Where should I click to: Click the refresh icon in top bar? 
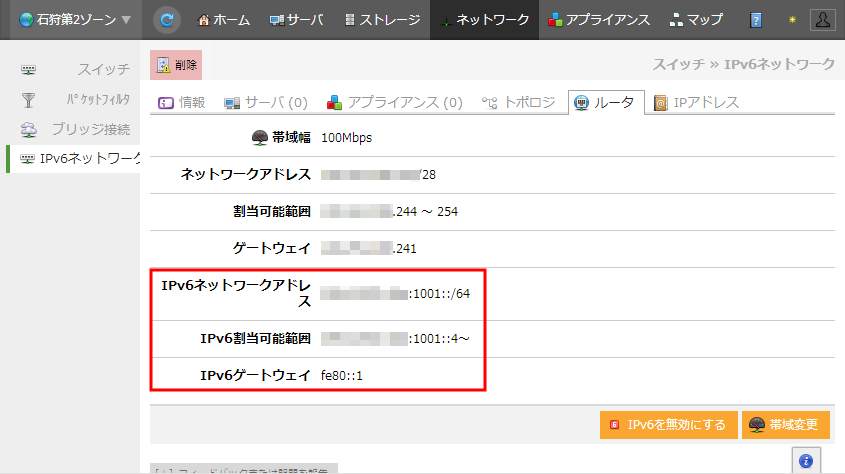pos(167,20)
